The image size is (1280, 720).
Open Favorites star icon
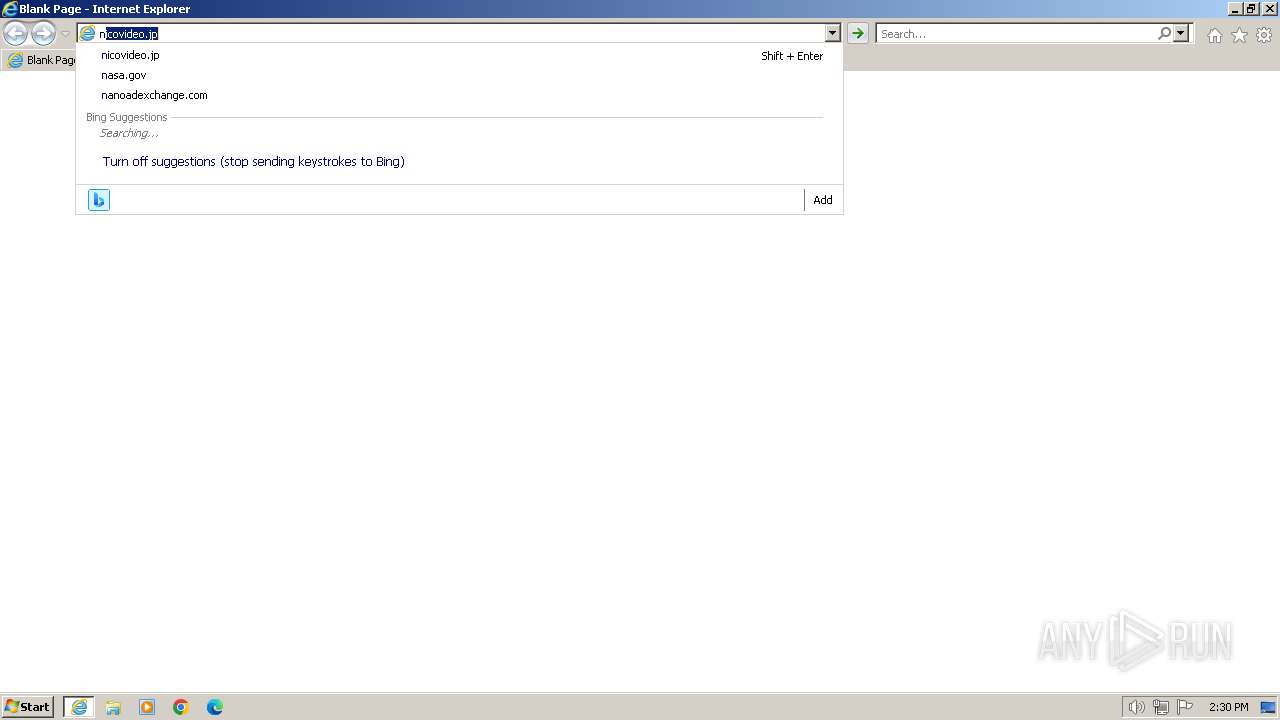[x=1239, y=35]
